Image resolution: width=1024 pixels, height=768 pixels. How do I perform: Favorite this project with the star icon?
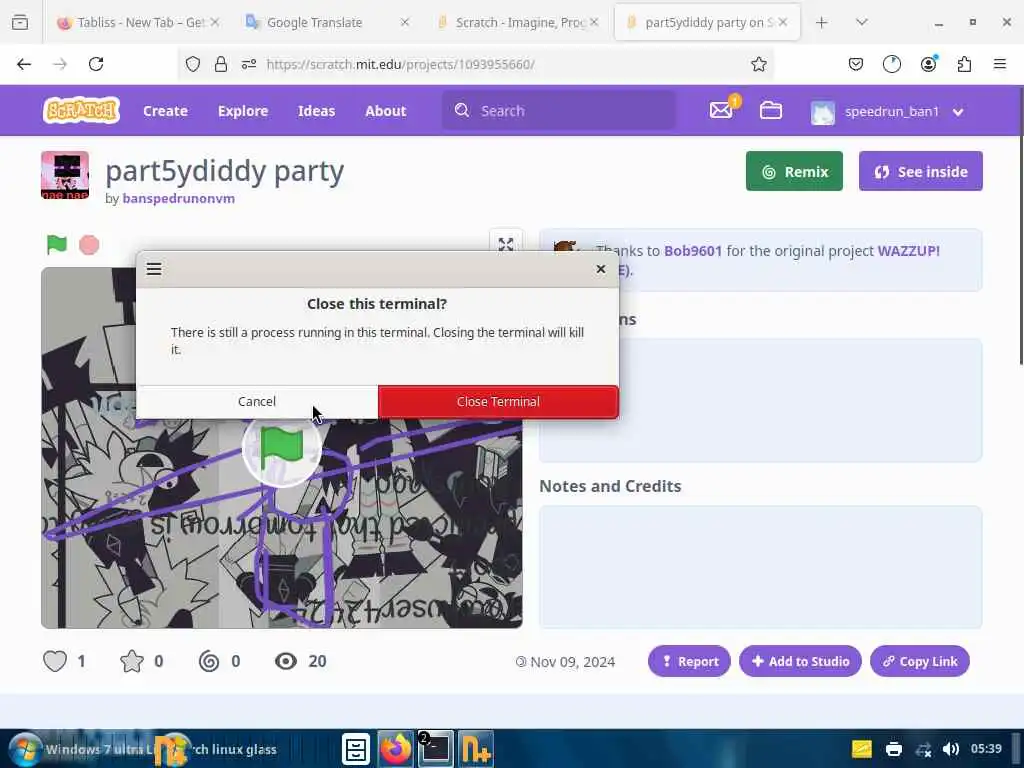click(x=132, y=661)
